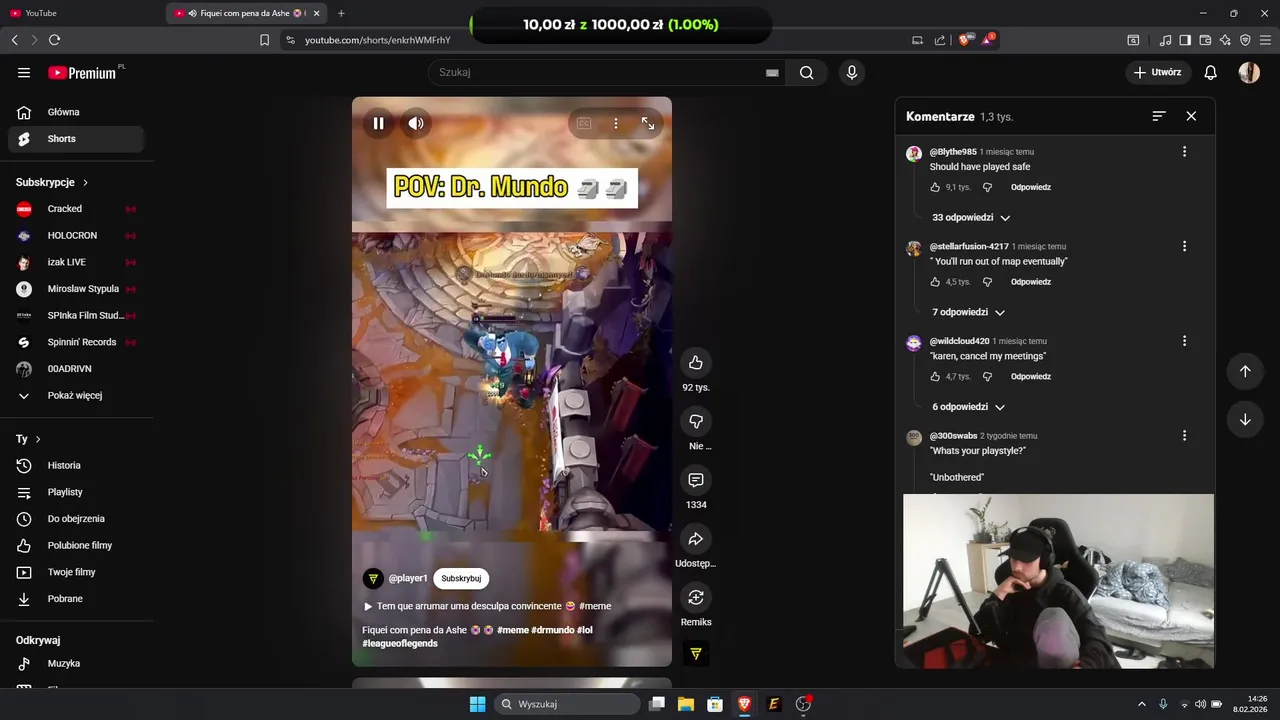Like @stellarfusion-4217's comment
This screenshot has width=1280, height=720.
pyautogui.click(x=936, y=282)
